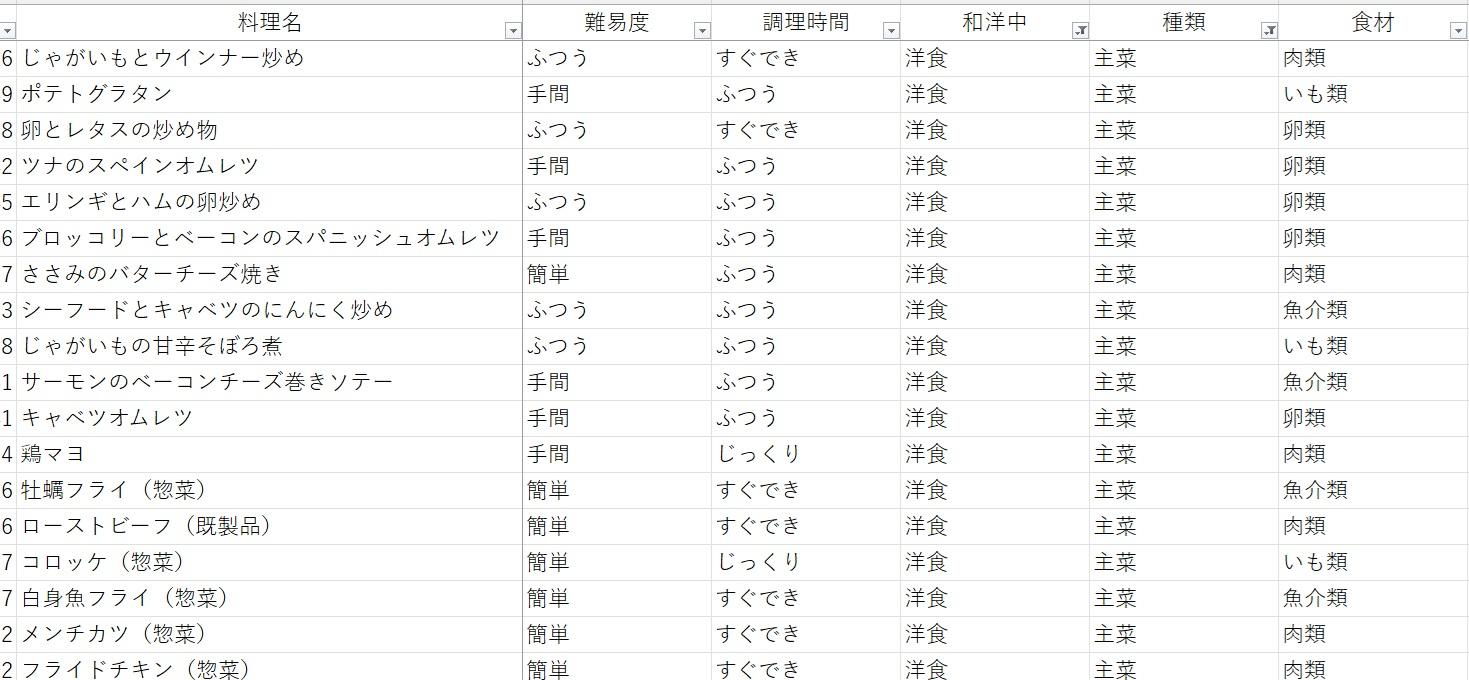The width and height of the screenshot is (1469, 680).
Task: Click いも類 in じゃがいもの甘辛そぼろ煮 row
Action: [1315, 346]
